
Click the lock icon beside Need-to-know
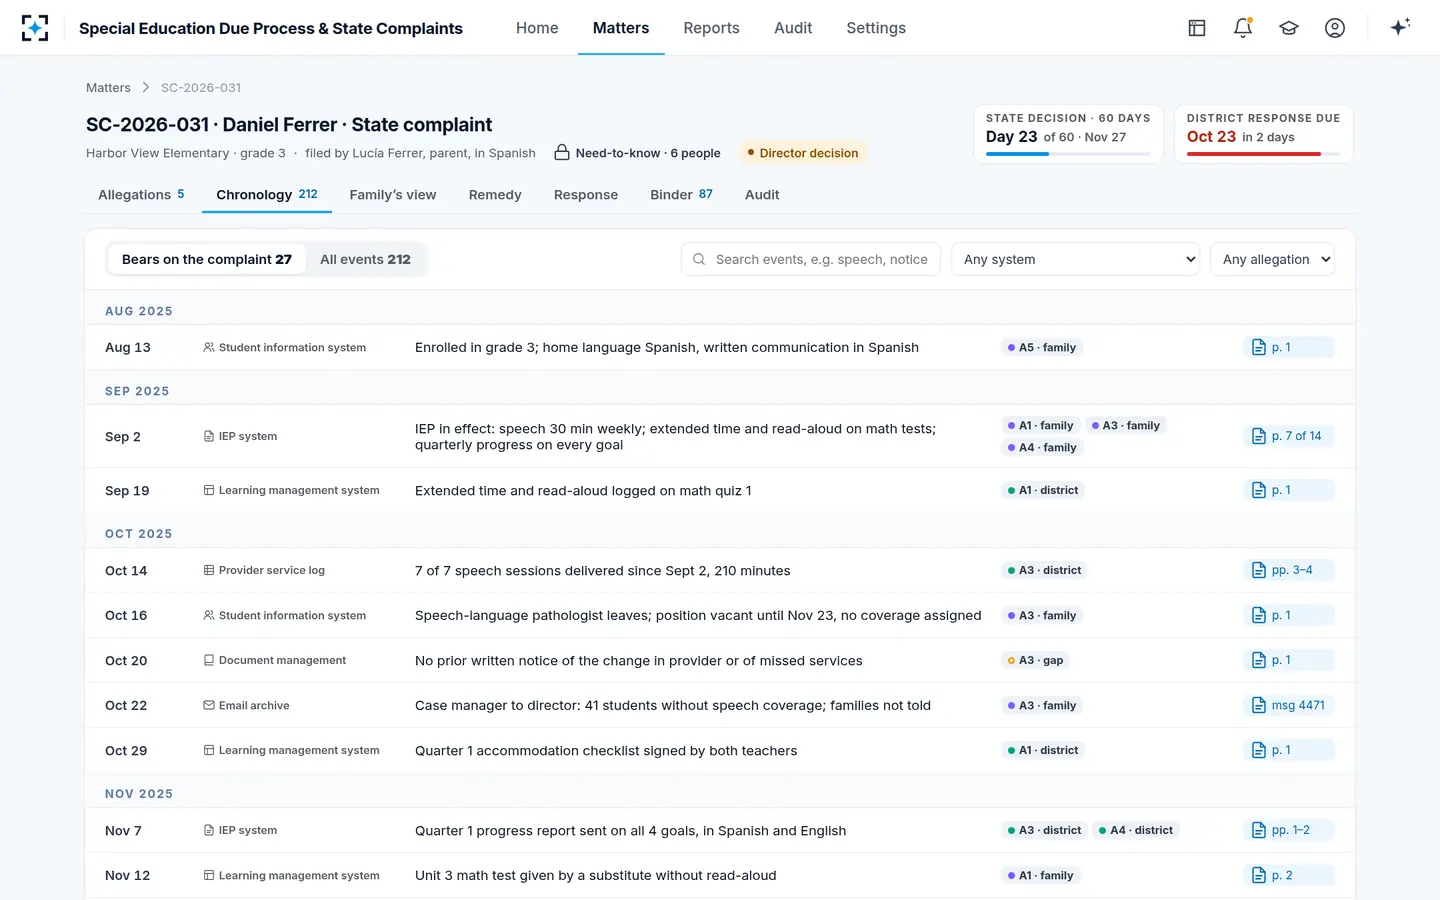click(562, 152)
